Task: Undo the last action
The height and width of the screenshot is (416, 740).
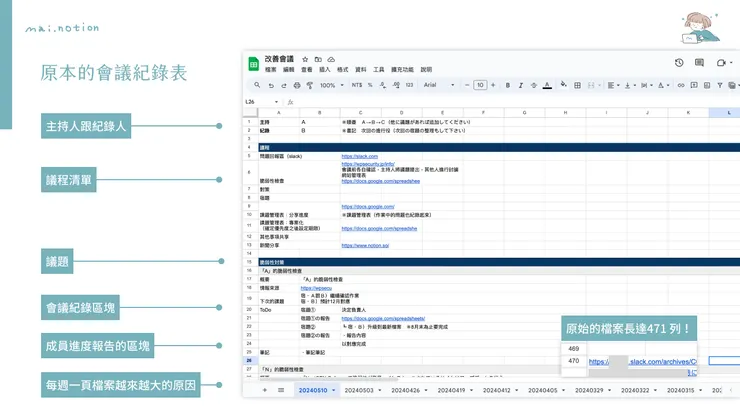Action: tap(271, 85)
